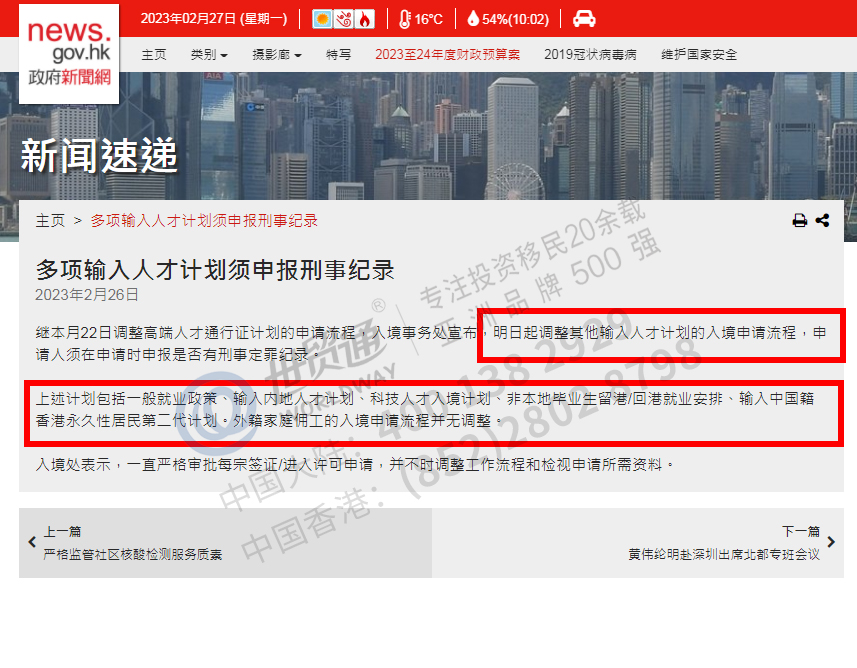Click the fire danger warning icon
Image resolution: width=857 pixels, height=668 pixels.
(365, 19)
